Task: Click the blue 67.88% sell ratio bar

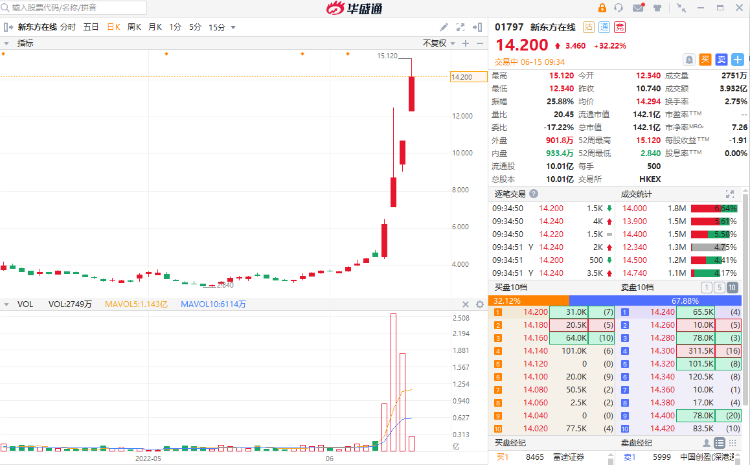Action: [x=655, y=301]
